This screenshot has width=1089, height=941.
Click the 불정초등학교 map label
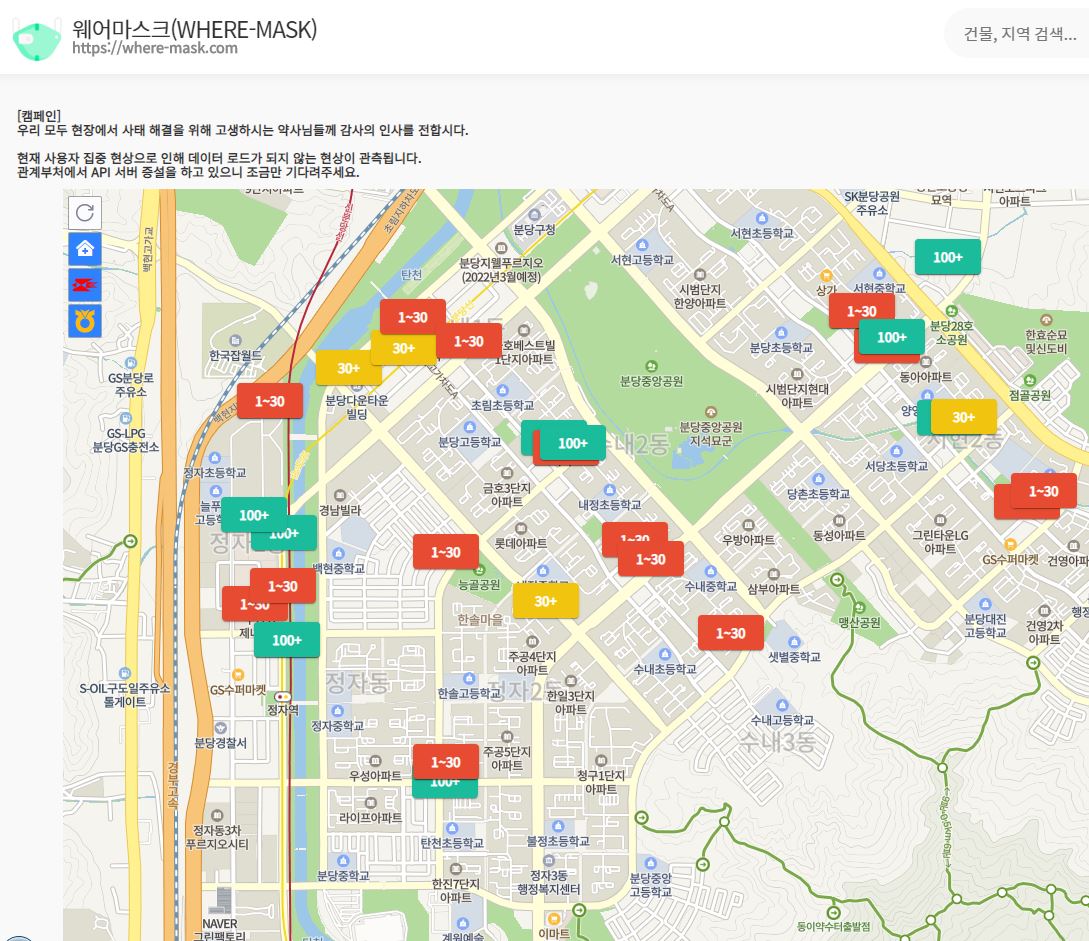coord(558,841)
